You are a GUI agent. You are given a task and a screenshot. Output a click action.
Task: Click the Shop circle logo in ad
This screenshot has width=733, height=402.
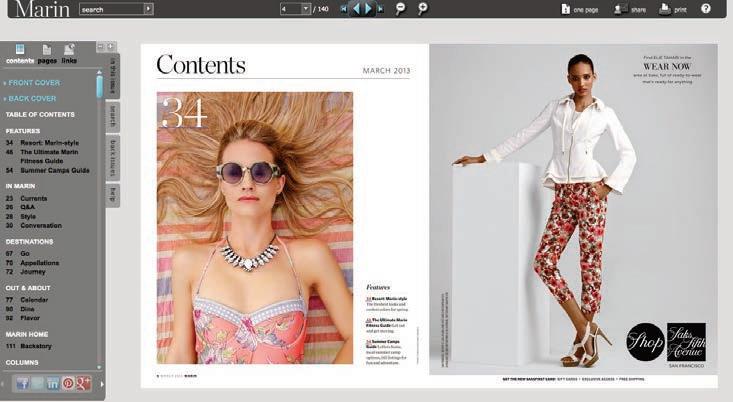[x=645, y=342]
